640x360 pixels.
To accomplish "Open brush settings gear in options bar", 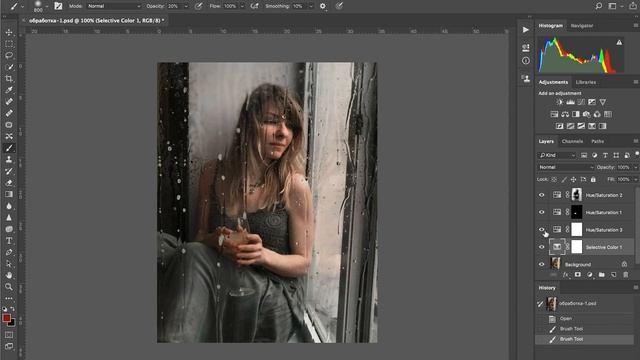I will [322, 6].
